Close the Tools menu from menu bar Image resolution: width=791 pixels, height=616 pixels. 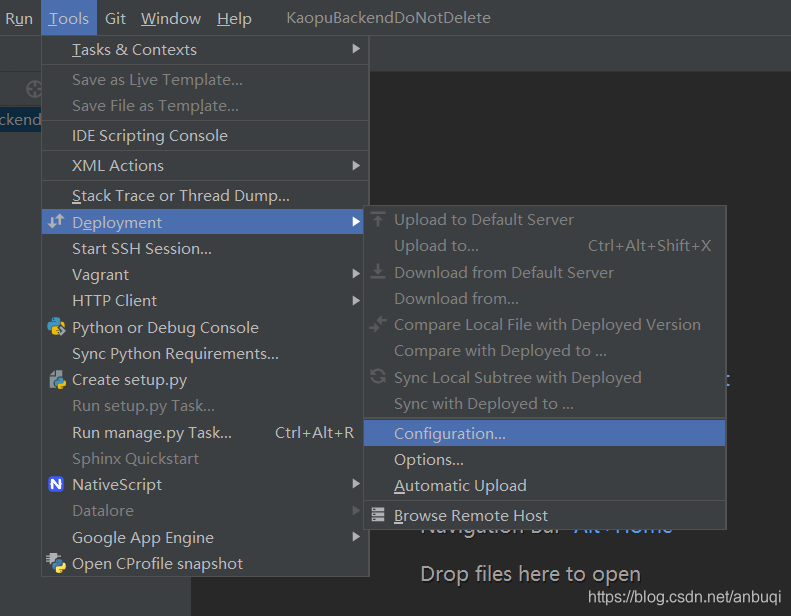[69, 18]
